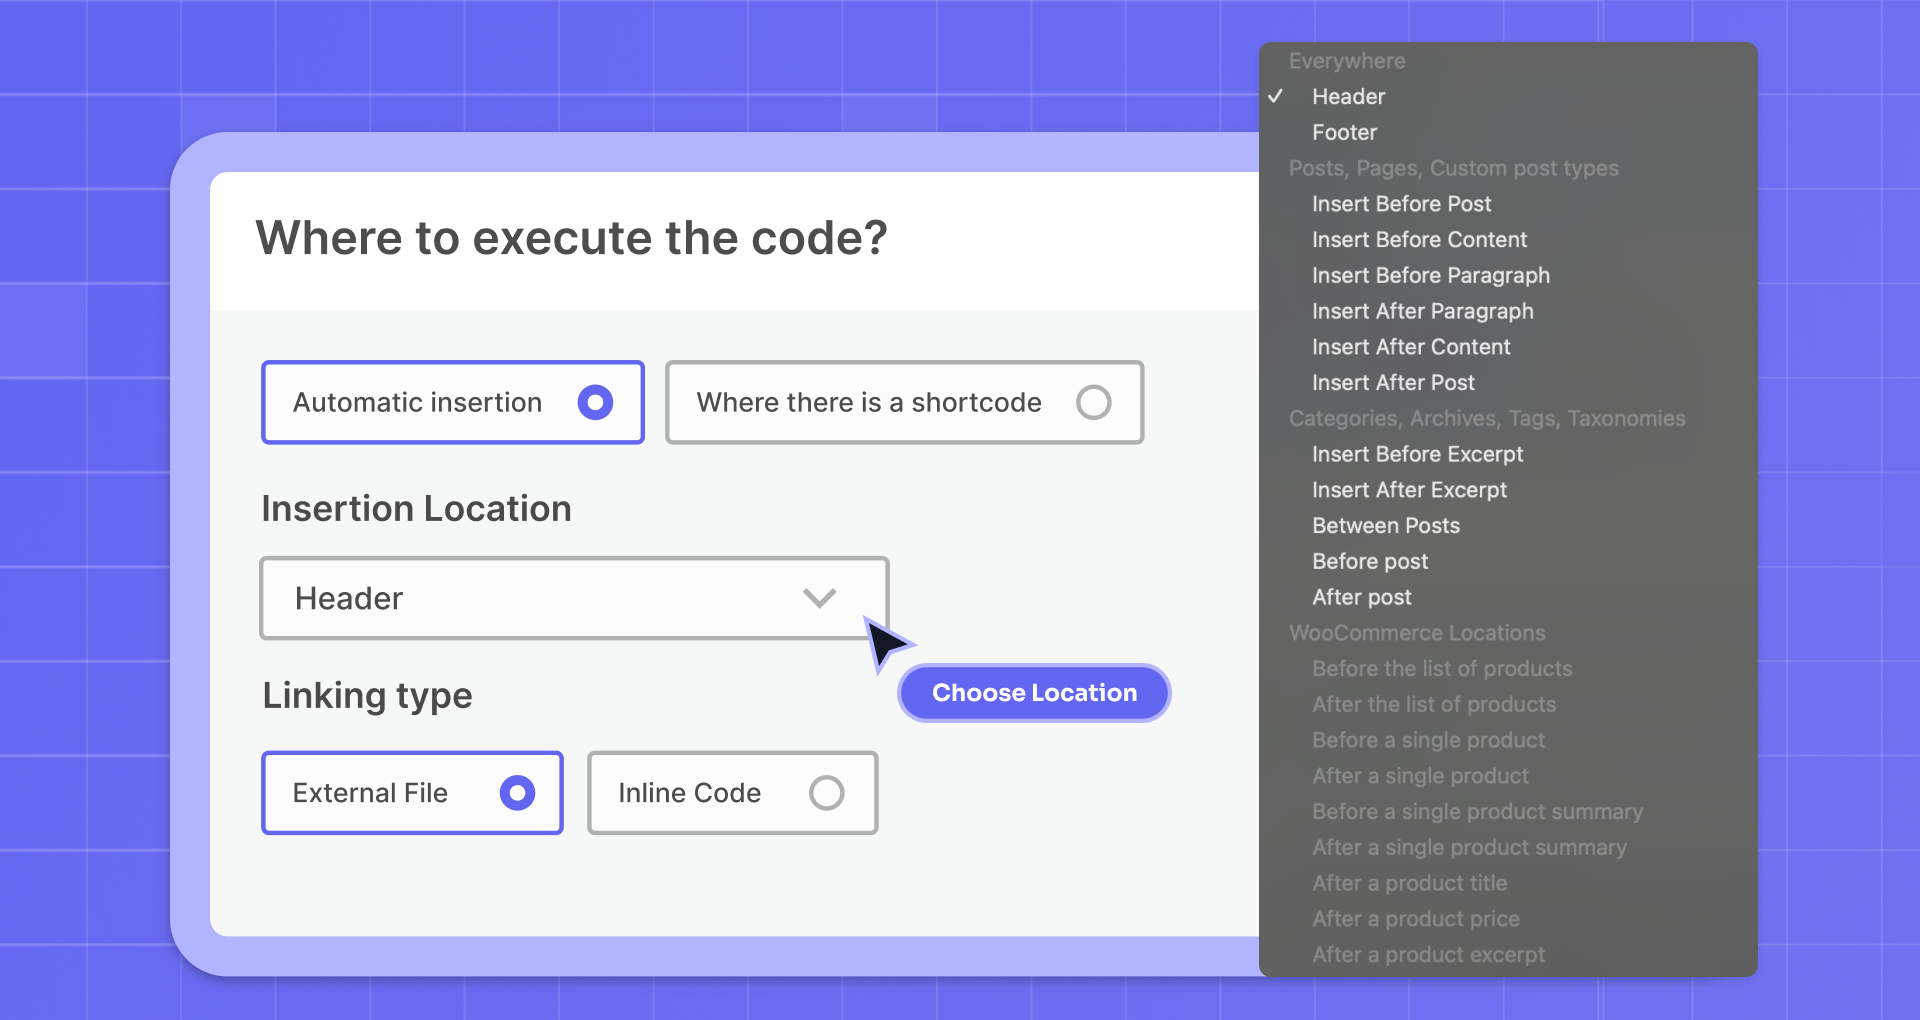Screen dimensions: 1920x1020
Task: Select Insert After Content entry
Action: click(x=1411, y=347)
